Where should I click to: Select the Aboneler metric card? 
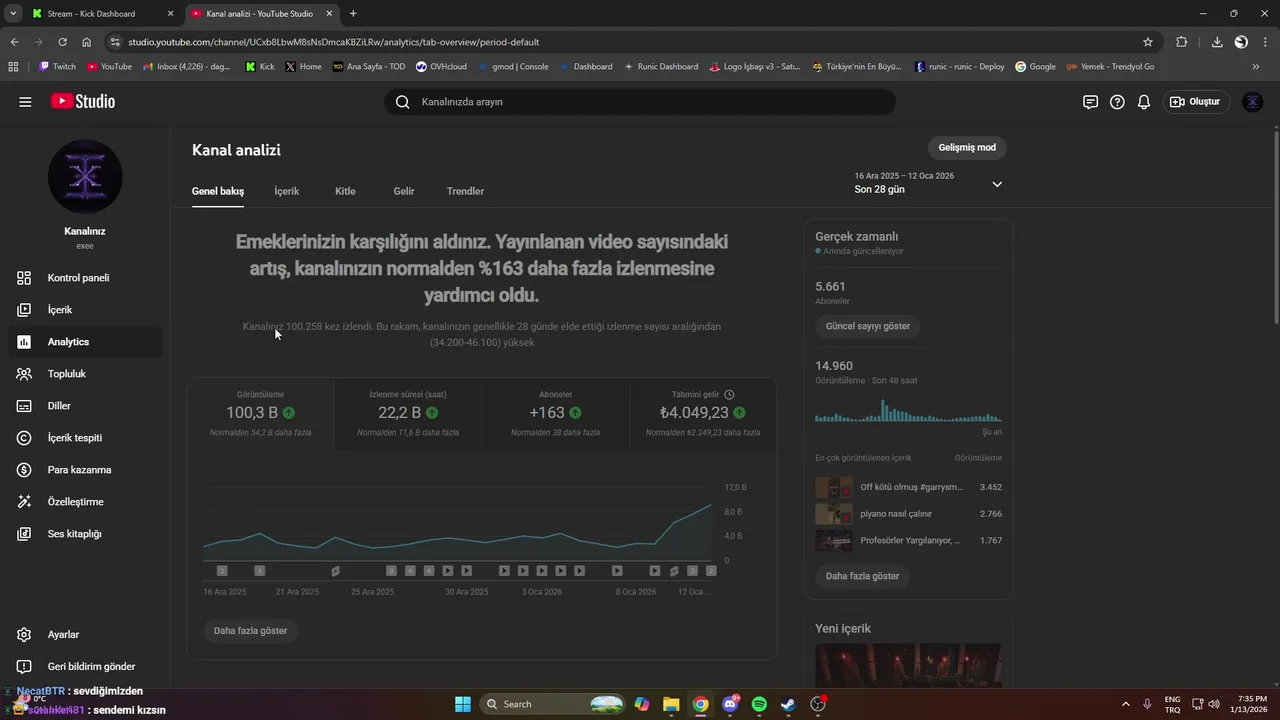pyautogui.click(x=555, y=414)
